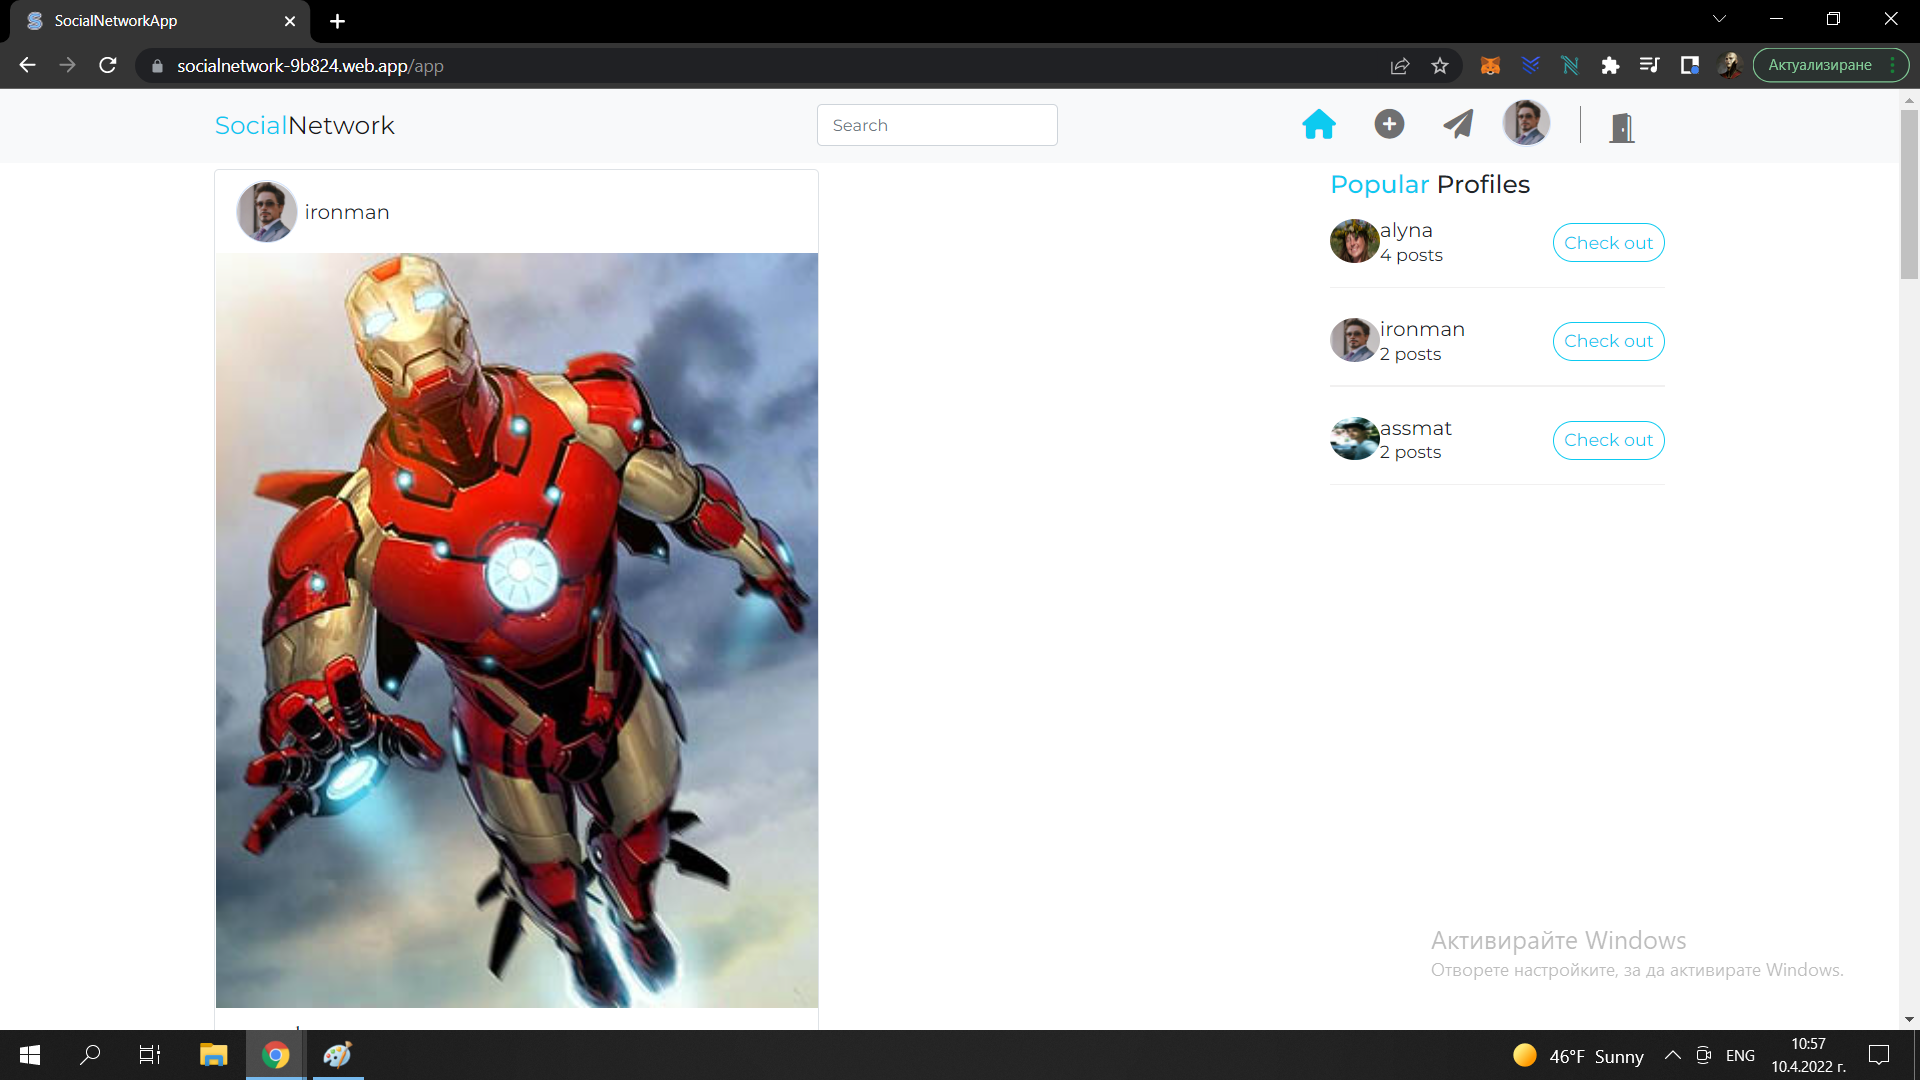Open the browser tab search dropdown arrow
Screen dimensions: 1920x1080
[x=1719, y=17]
